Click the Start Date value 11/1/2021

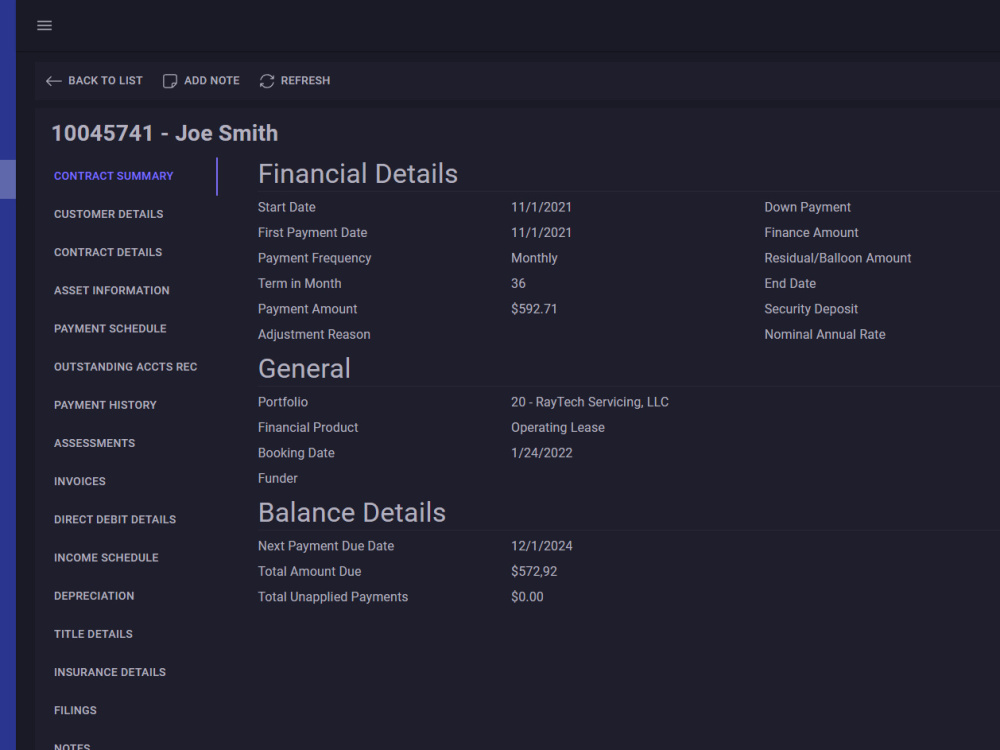(x=541, y=207)
